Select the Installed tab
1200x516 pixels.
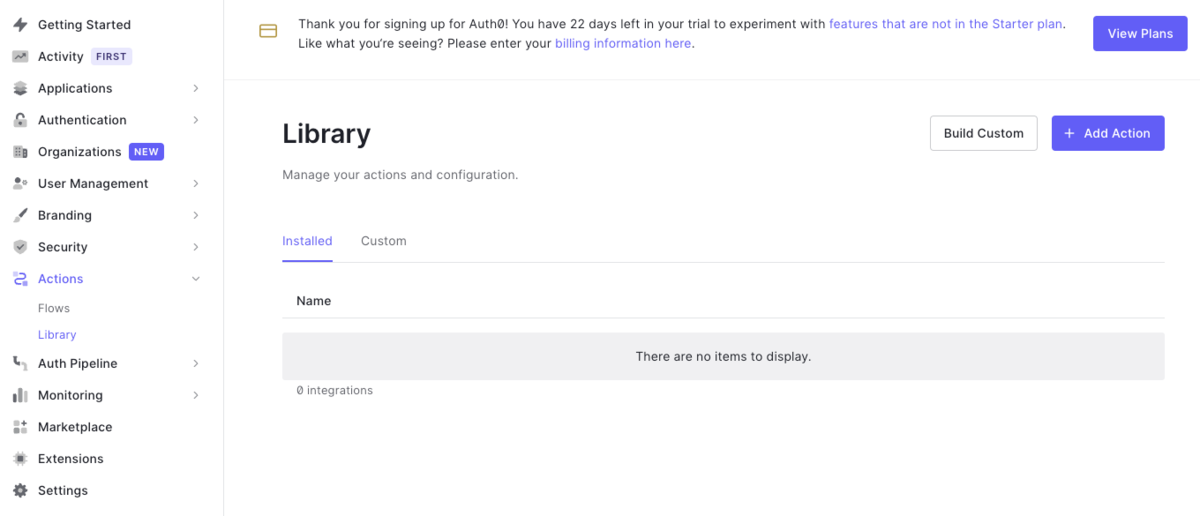[307, 241]
